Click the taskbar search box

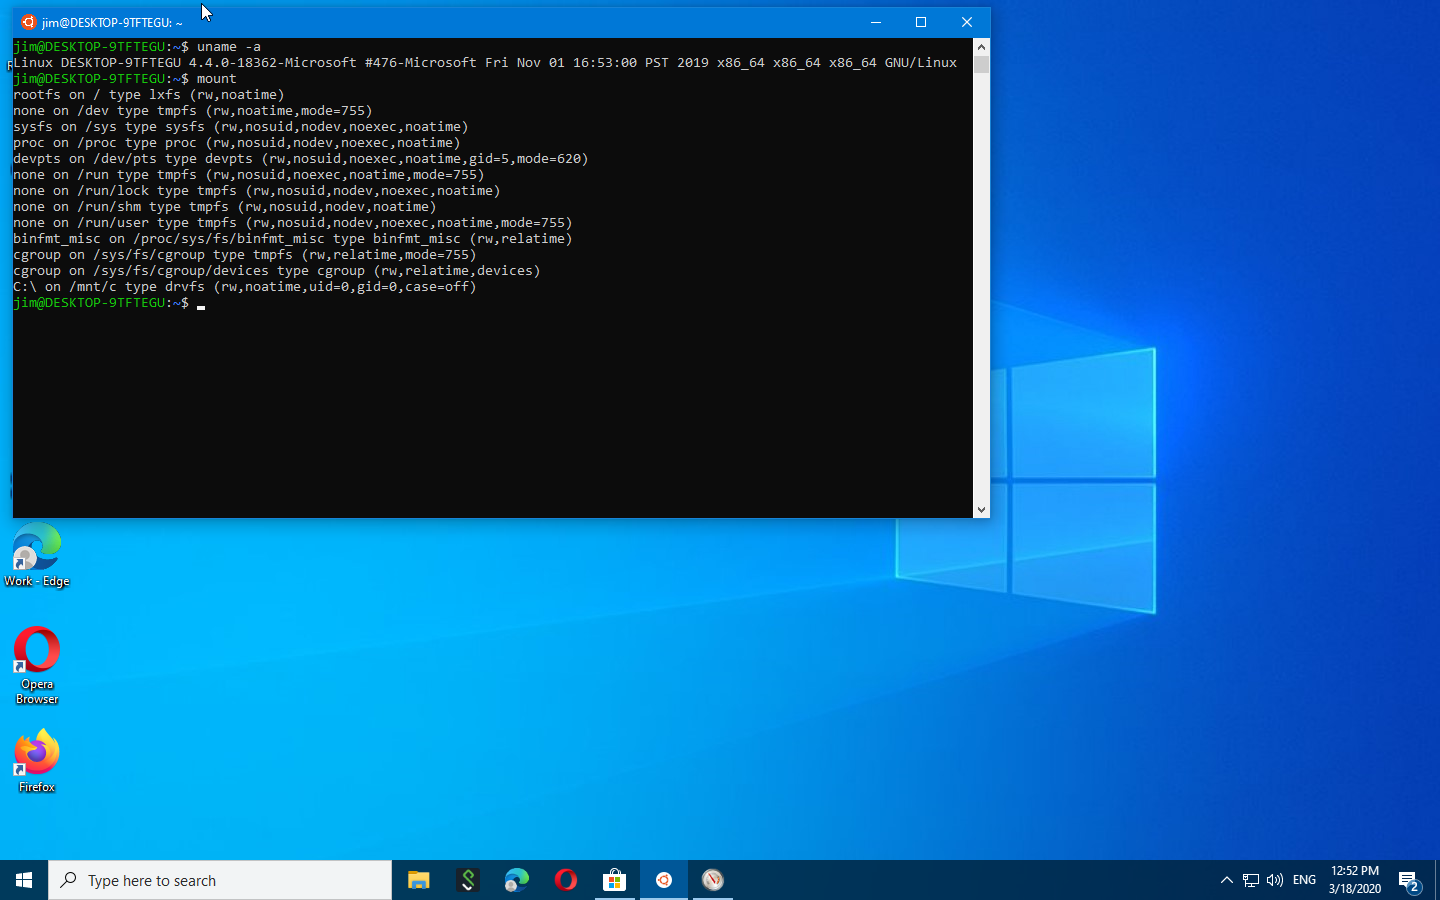(x=220, y=880)
